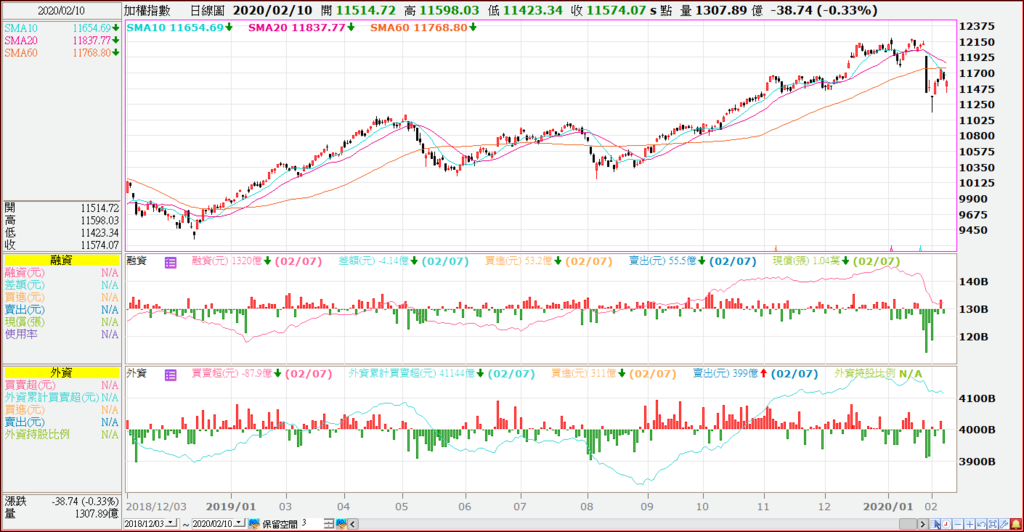The image size is (1024, 532).
Task: Open the end date 2020/02/10 dropdown
Action: coord(238,523)
